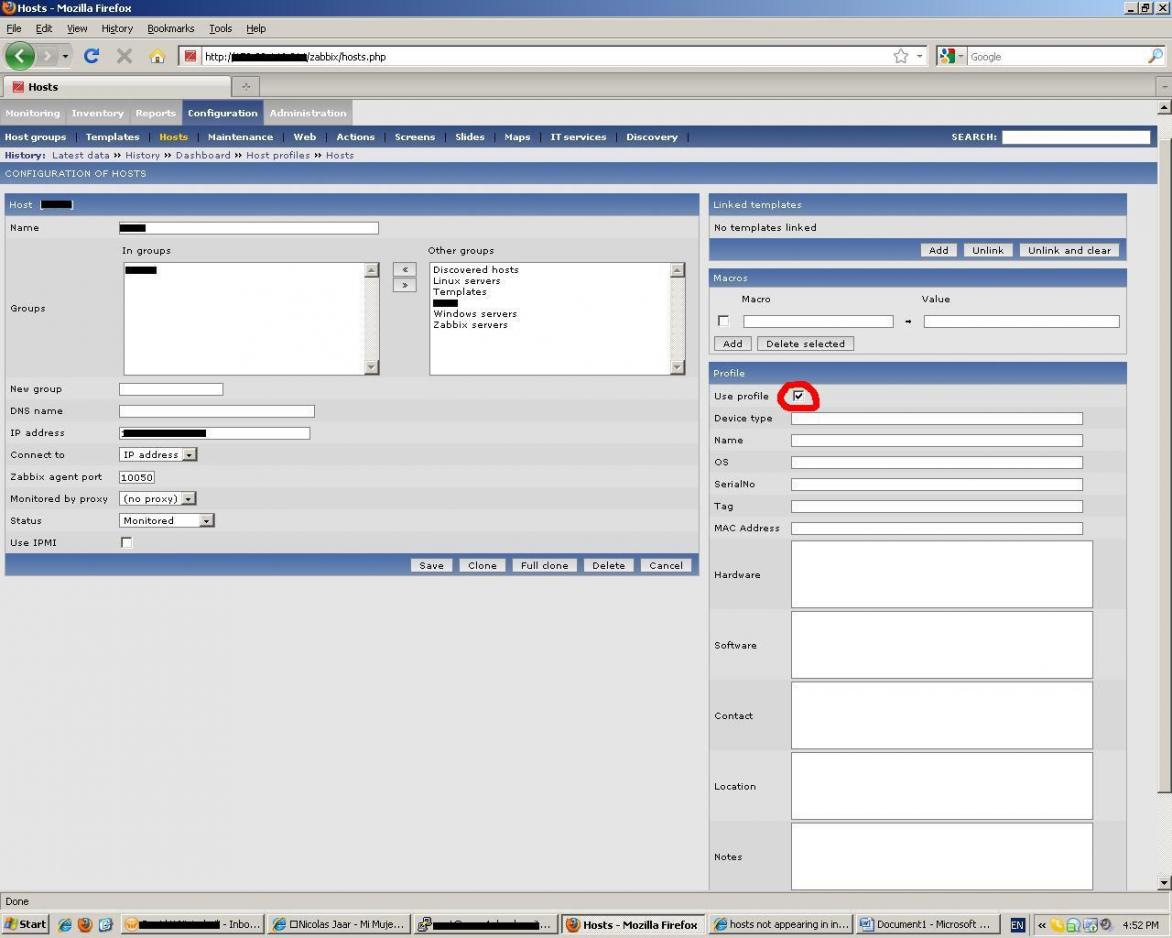
Task: Go to the home page icon
Action: [x=157, y=56]
